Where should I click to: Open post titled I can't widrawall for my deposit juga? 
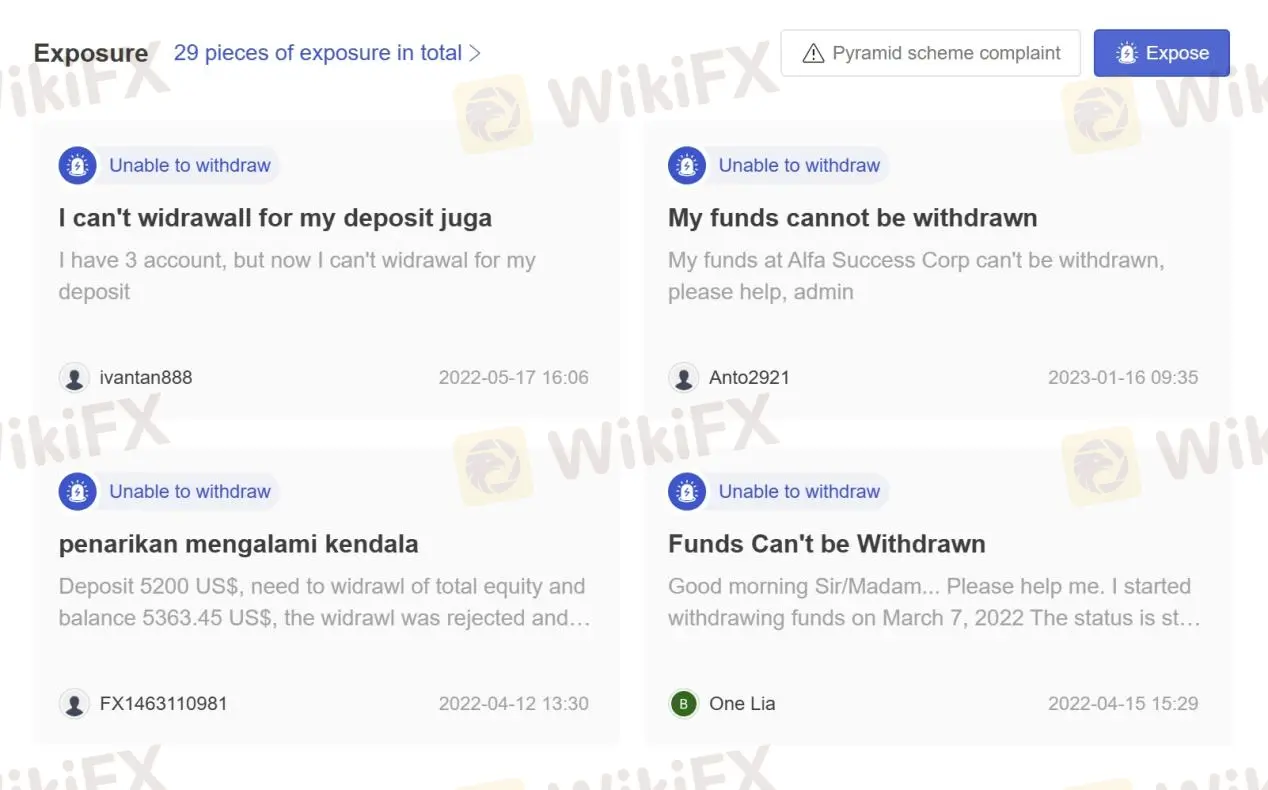[x=275, y=218]
